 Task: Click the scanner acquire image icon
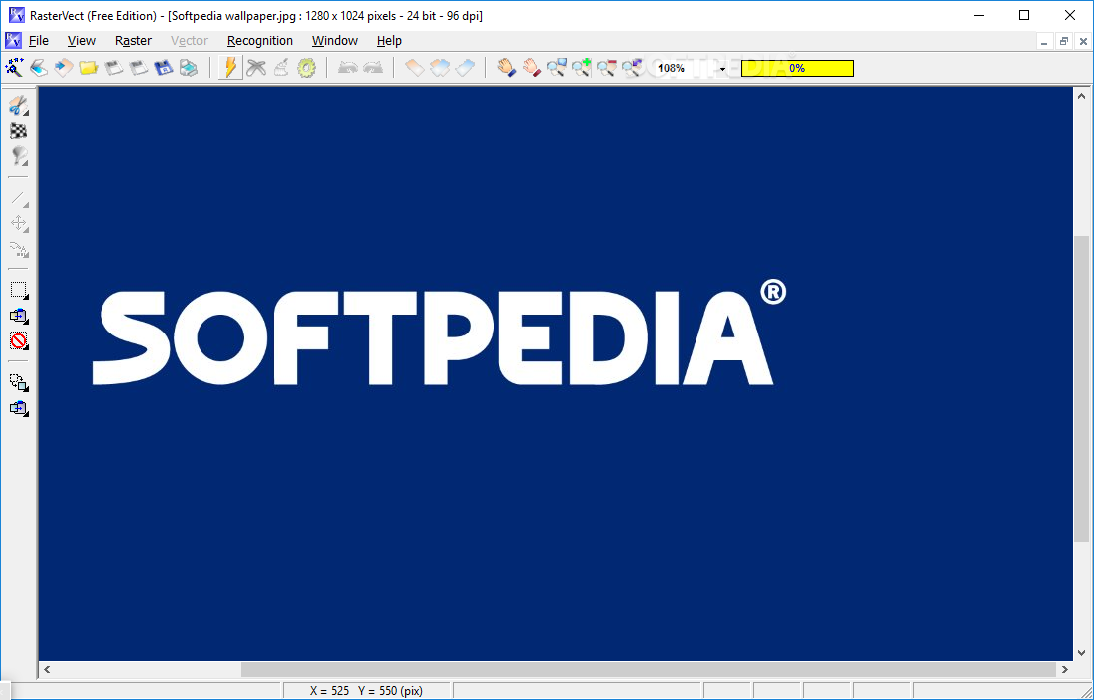coord(39,68)
